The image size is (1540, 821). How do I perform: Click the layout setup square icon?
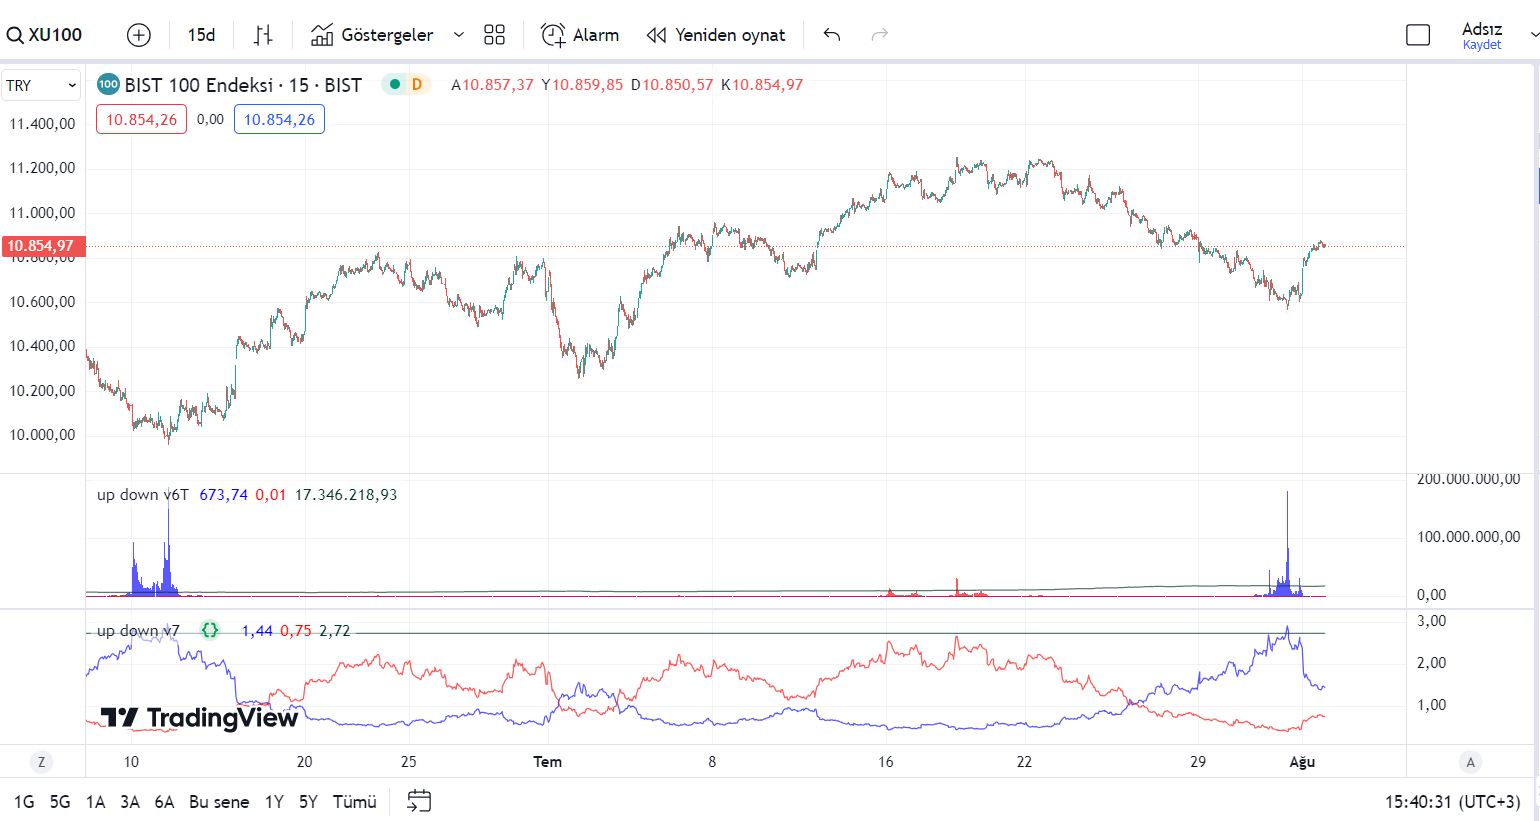[x=1418, y=35]
